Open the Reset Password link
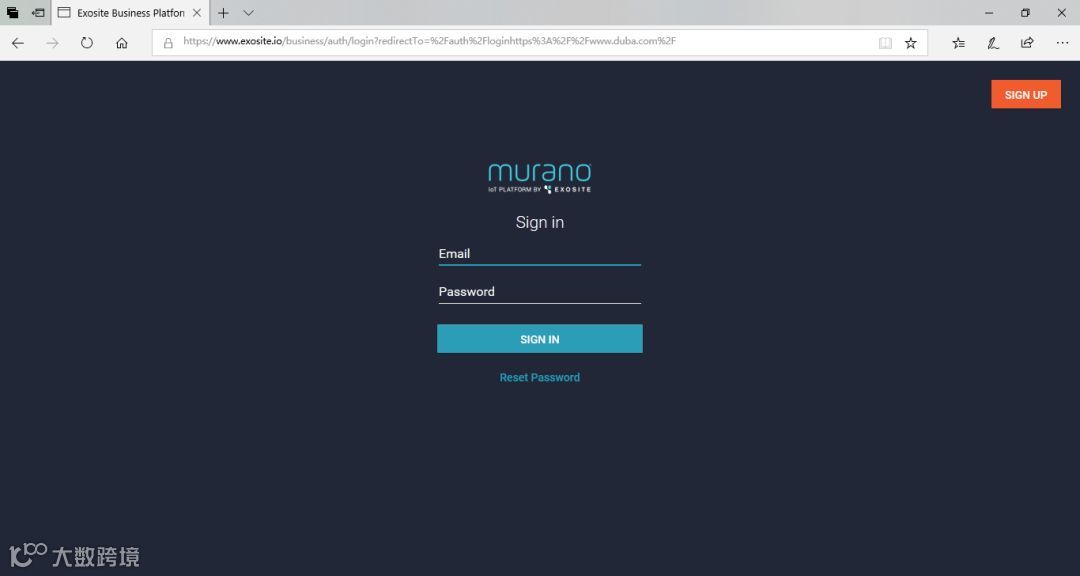This screenshot has width=1080, height=576. [x=539, y=378]
